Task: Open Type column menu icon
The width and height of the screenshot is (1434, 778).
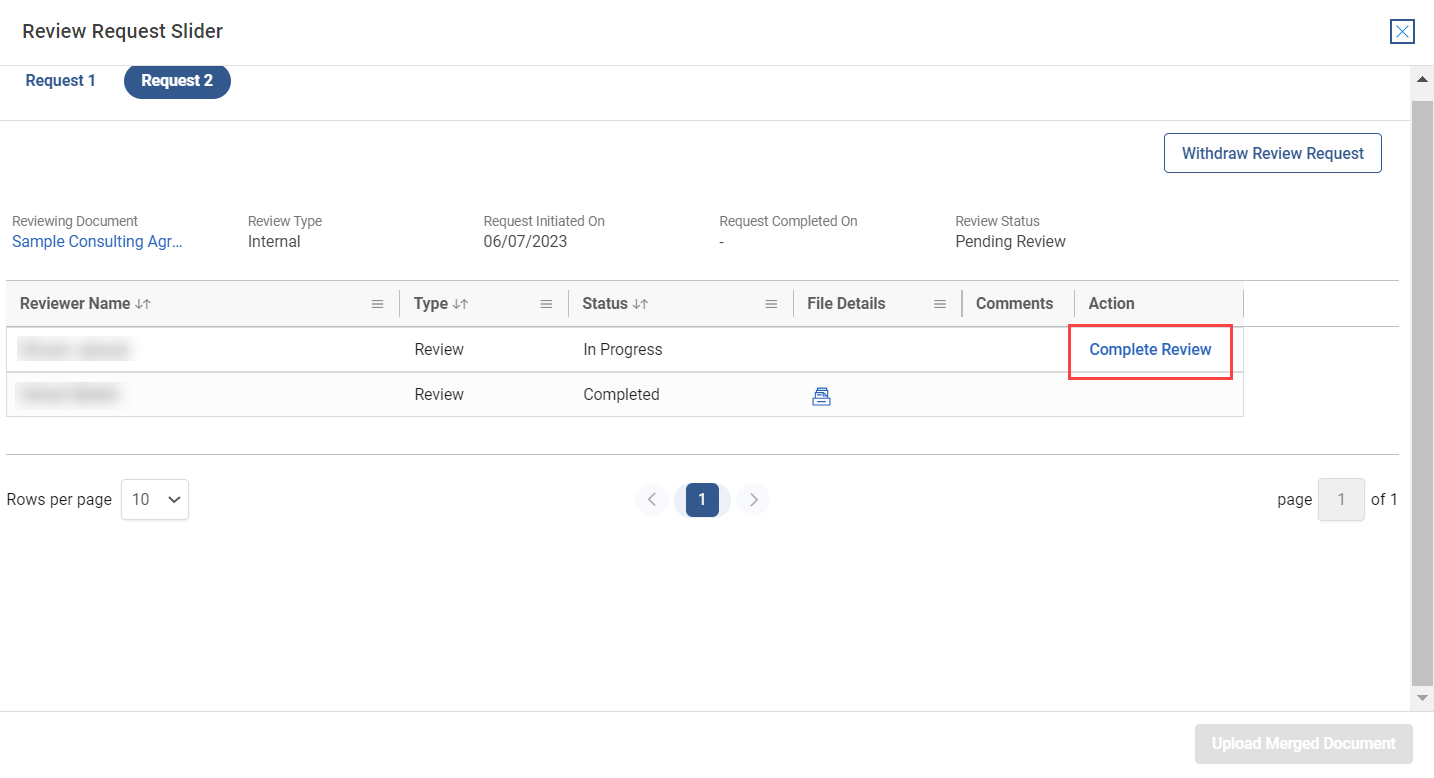Action: click(546, 304)
